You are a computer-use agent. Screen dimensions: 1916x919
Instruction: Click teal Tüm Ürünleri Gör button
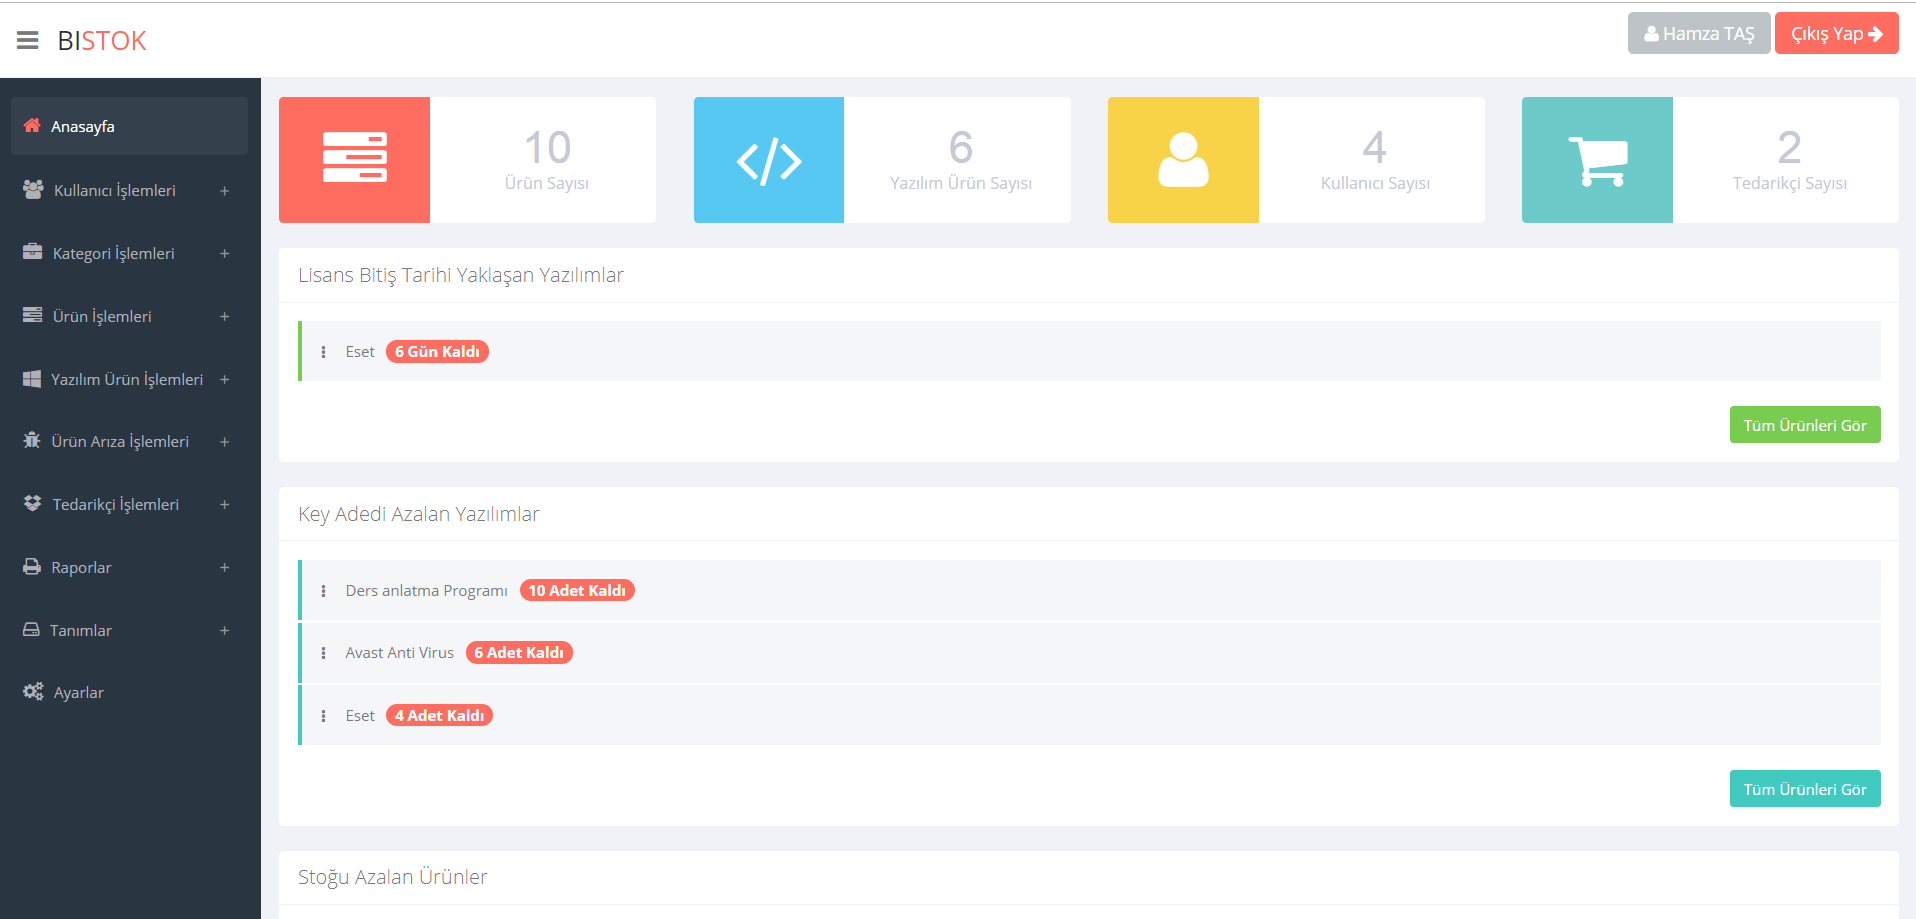(x=1805, y=789)
